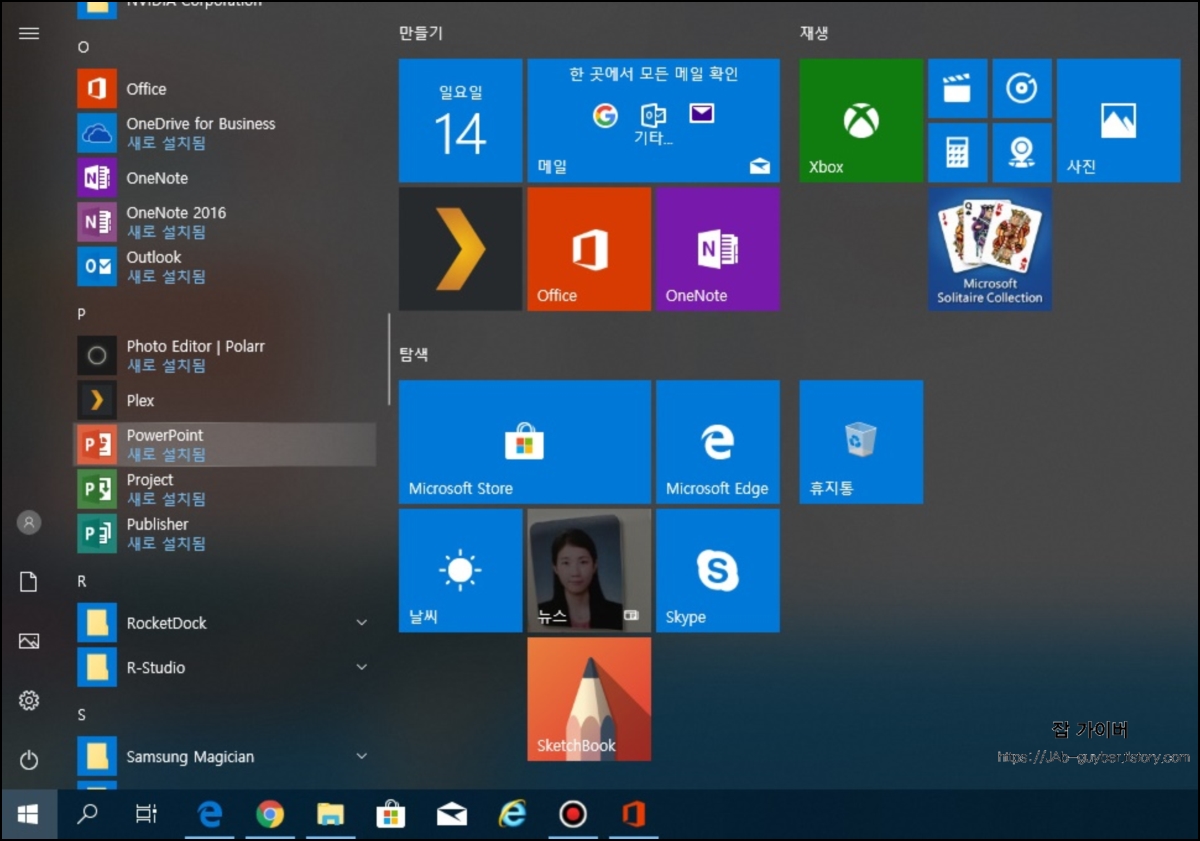Viewport: 1200px width, 841px height.
Task: Open Publisher from the app list
Action: tap(225, 533)
